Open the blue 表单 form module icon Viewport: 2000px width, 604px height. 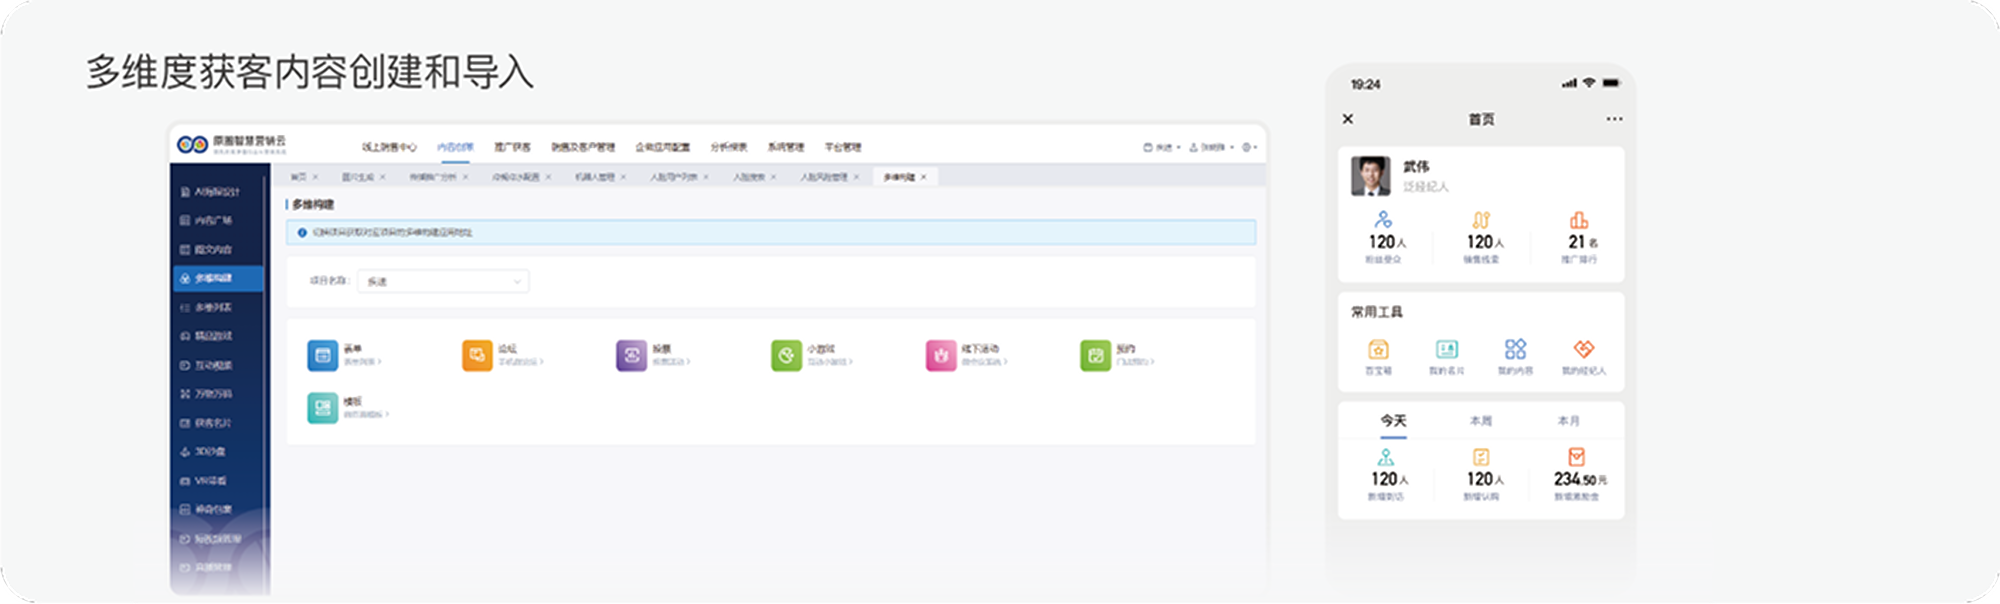coord(322,355)
